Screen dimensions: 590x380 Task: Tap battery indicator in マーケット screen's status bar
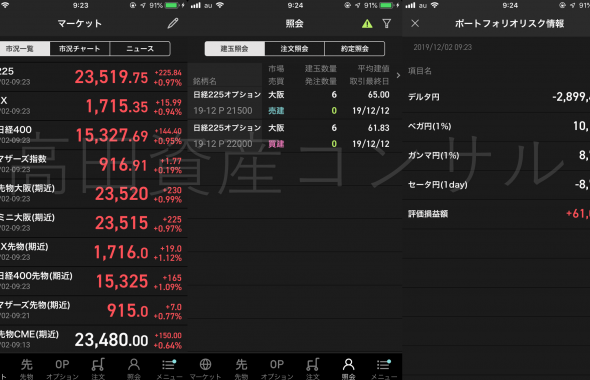(x=172, y=5)
